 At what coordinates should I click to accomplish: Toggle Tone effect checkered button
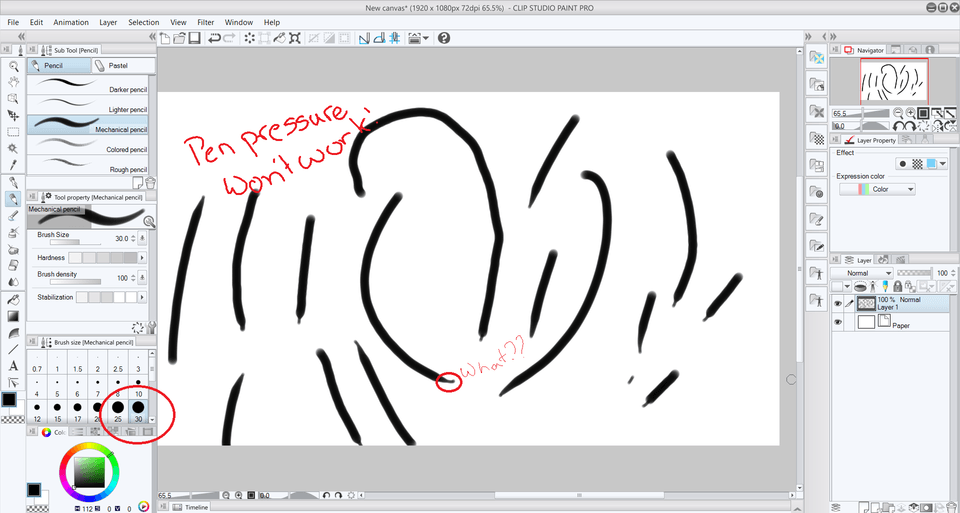pyautogui.click(x=917, y=164)
